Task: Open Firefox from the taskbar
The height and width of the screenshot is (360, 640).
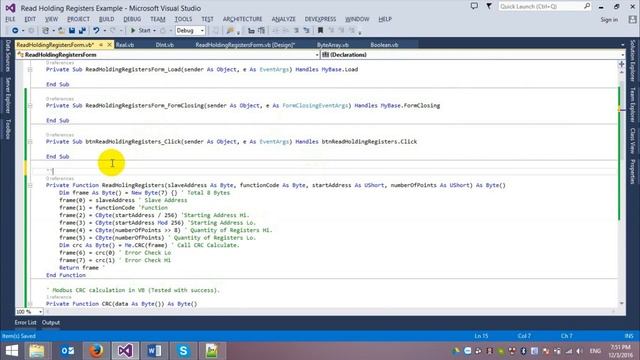Action: [x=96, y=351]
